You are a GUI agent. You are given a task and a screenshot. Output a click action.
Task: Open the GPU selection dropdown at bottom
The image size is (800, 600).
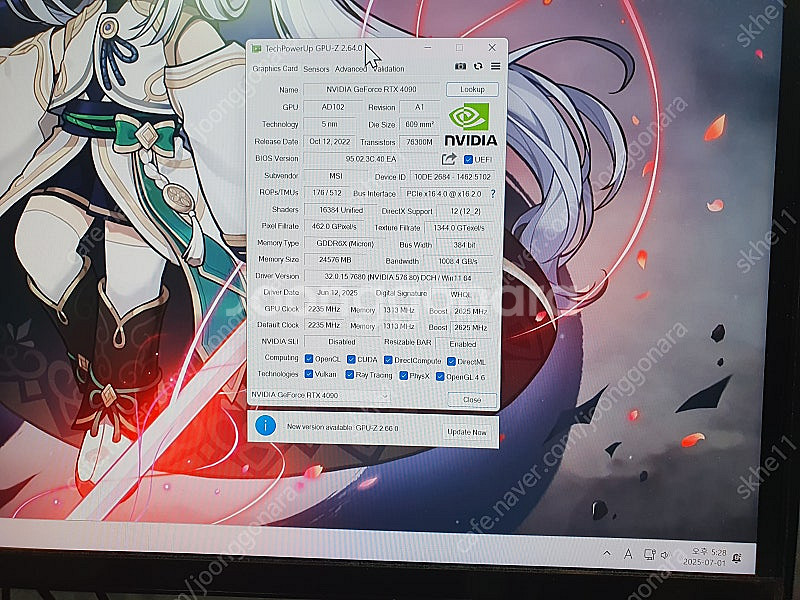click(320, 395)
